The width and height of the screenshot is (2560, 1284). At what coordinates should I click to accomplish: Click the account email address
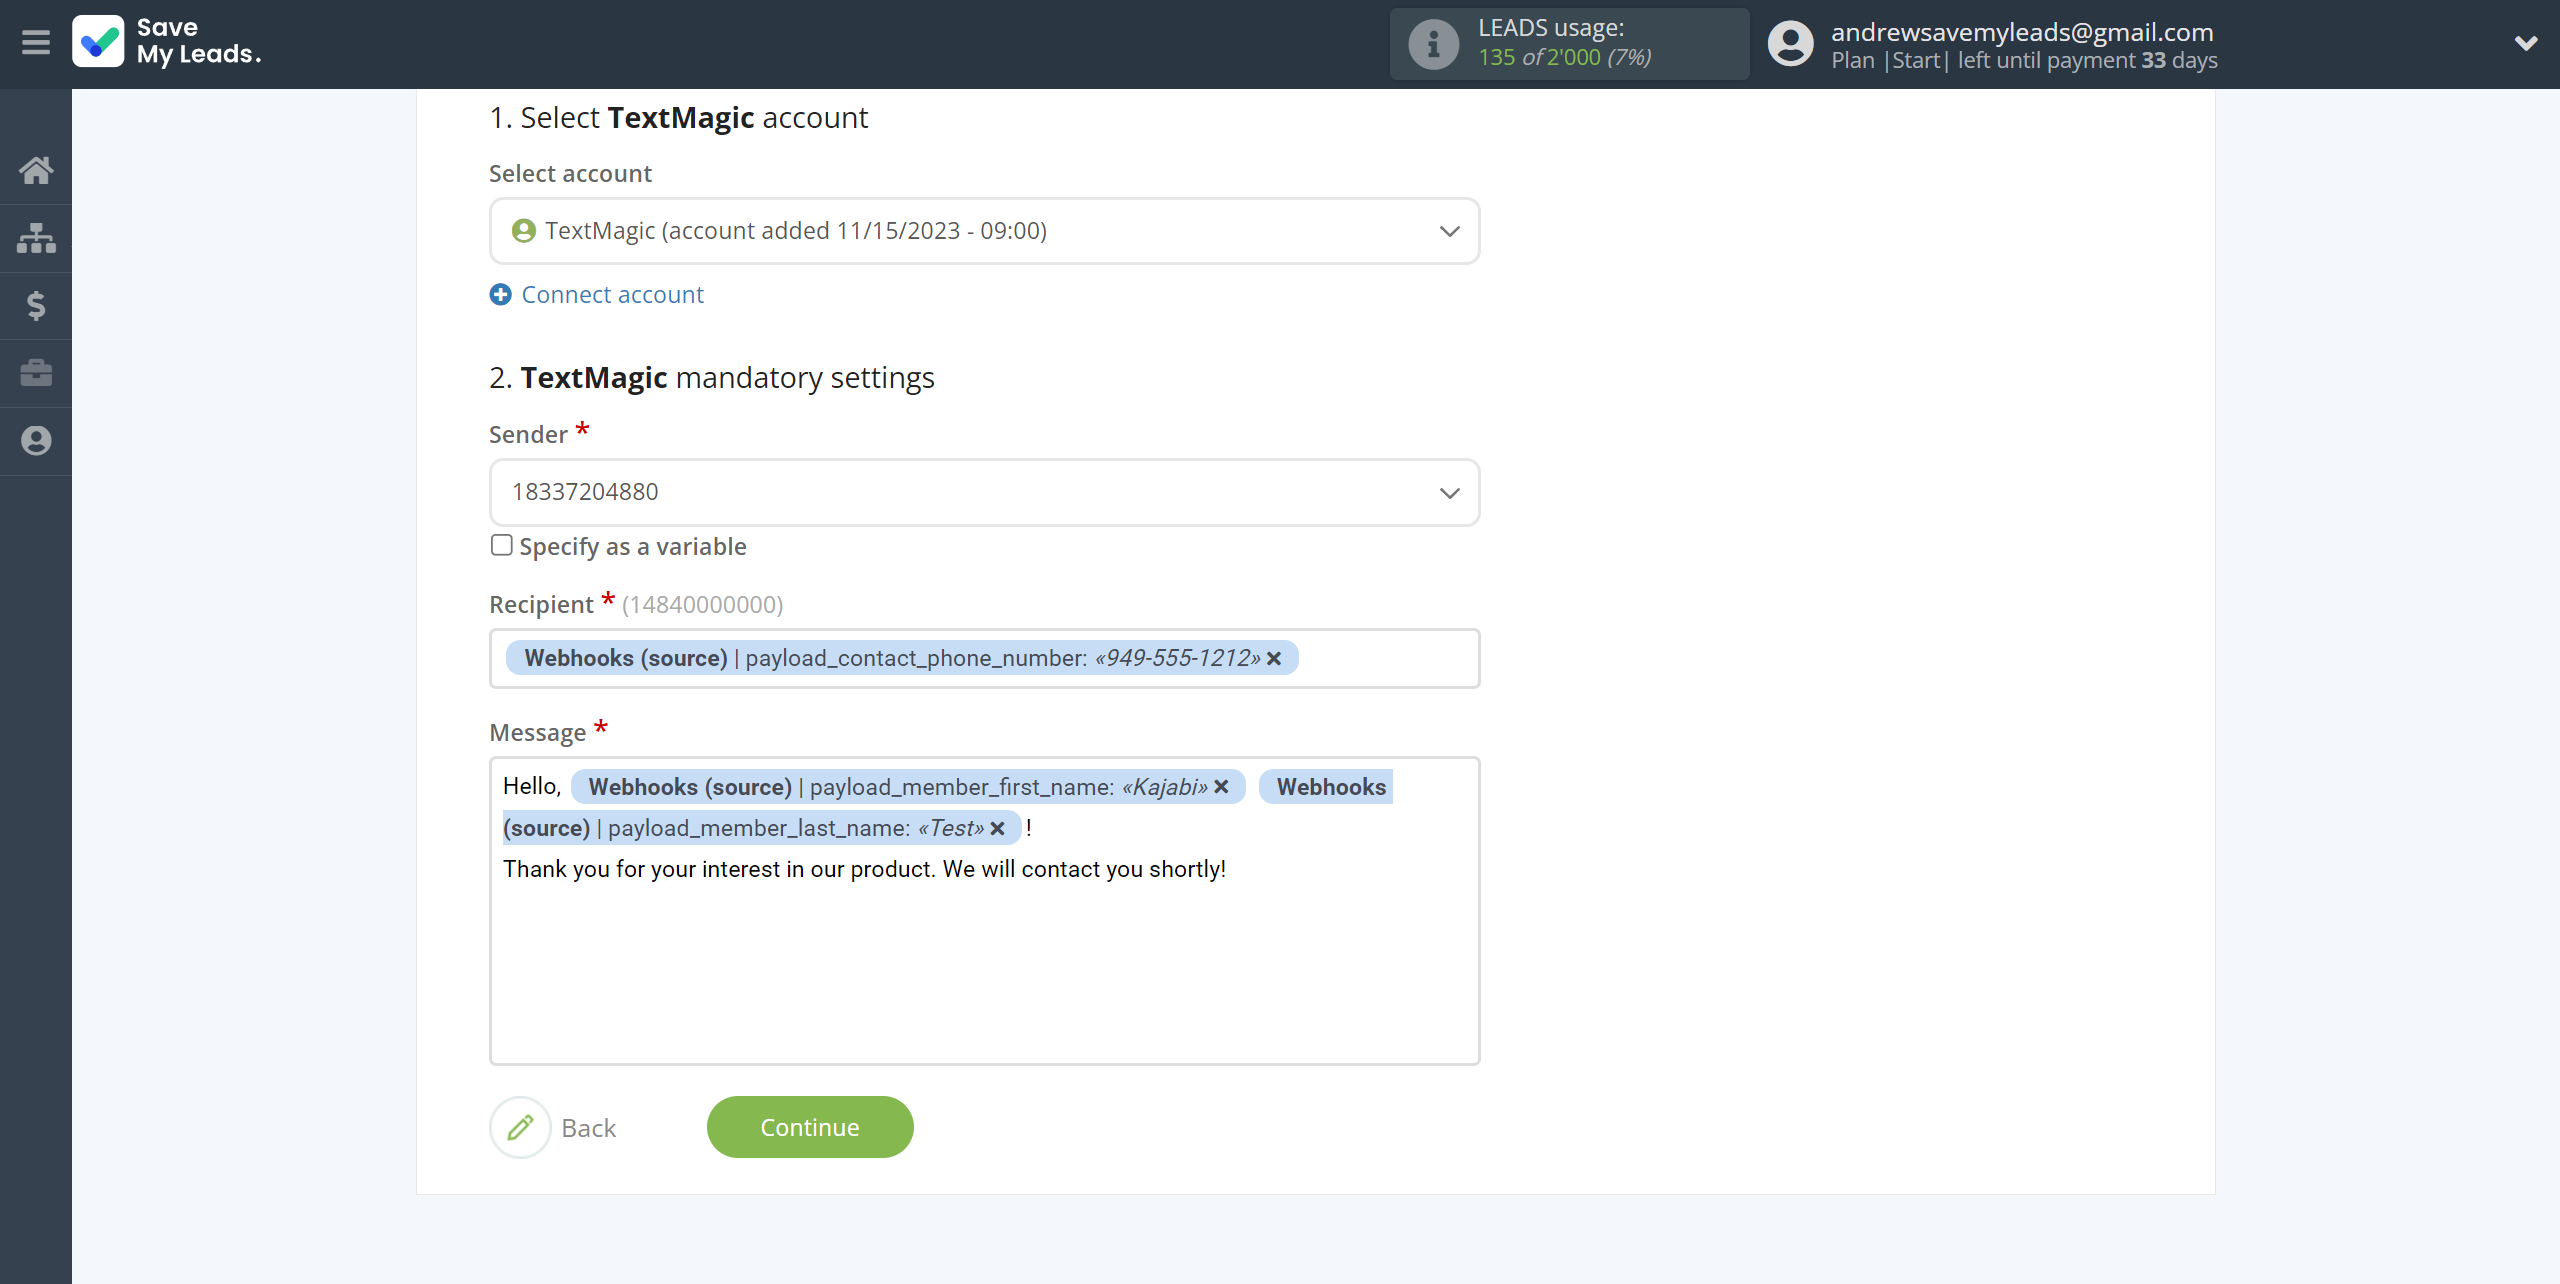[x=2022, y=32]
